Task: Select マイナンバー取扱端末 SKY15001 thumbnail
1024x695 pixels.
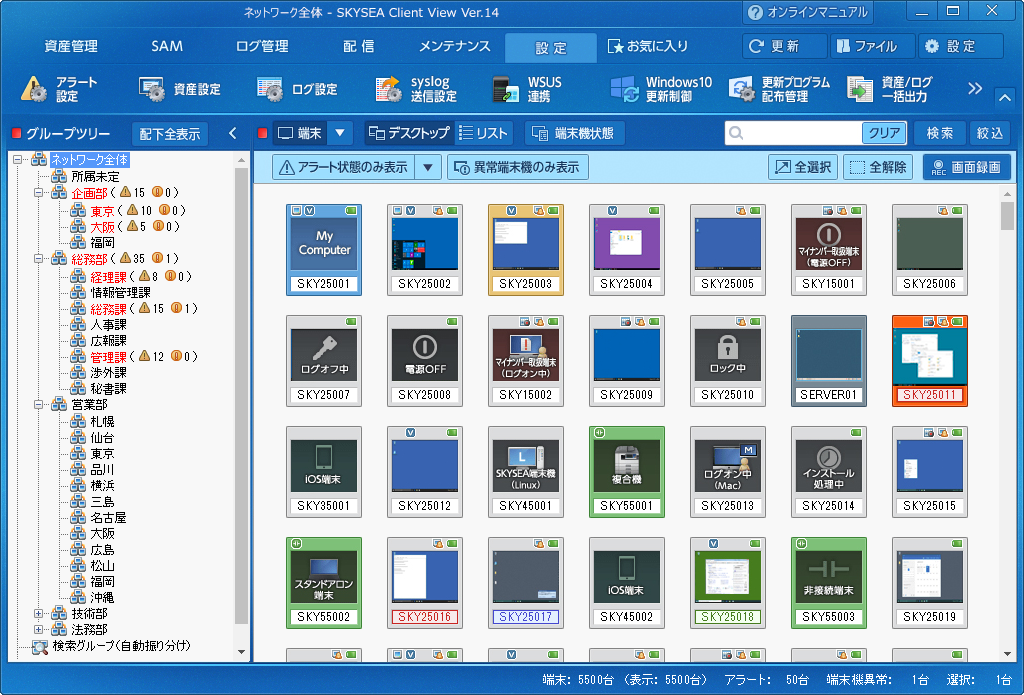Action: [829, 250]
